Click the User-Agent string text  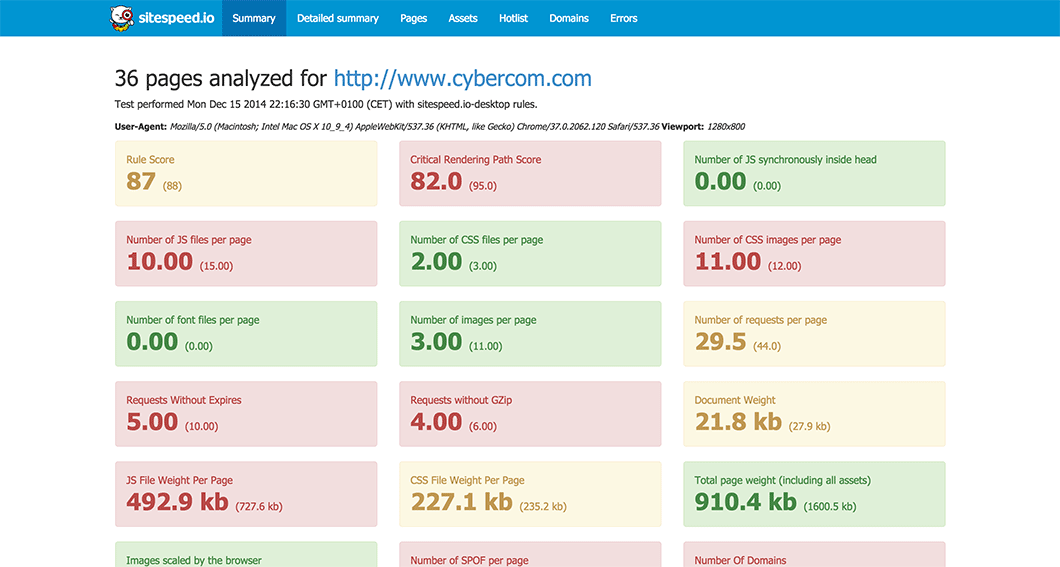point(414,126)
